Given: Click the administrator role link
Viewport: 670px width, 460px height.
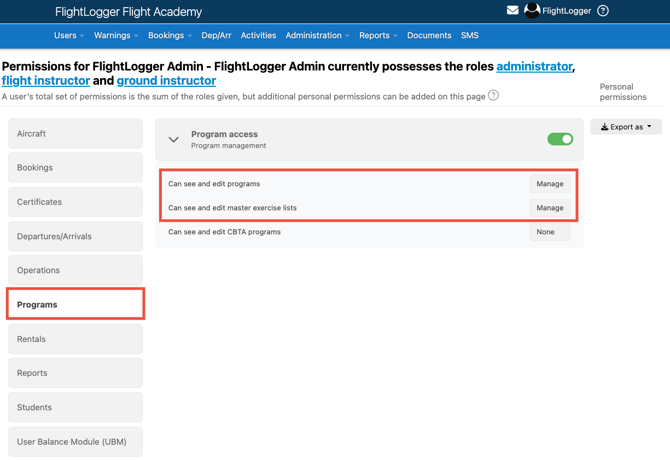Looking at the screenshot, I should click(534, 66).
